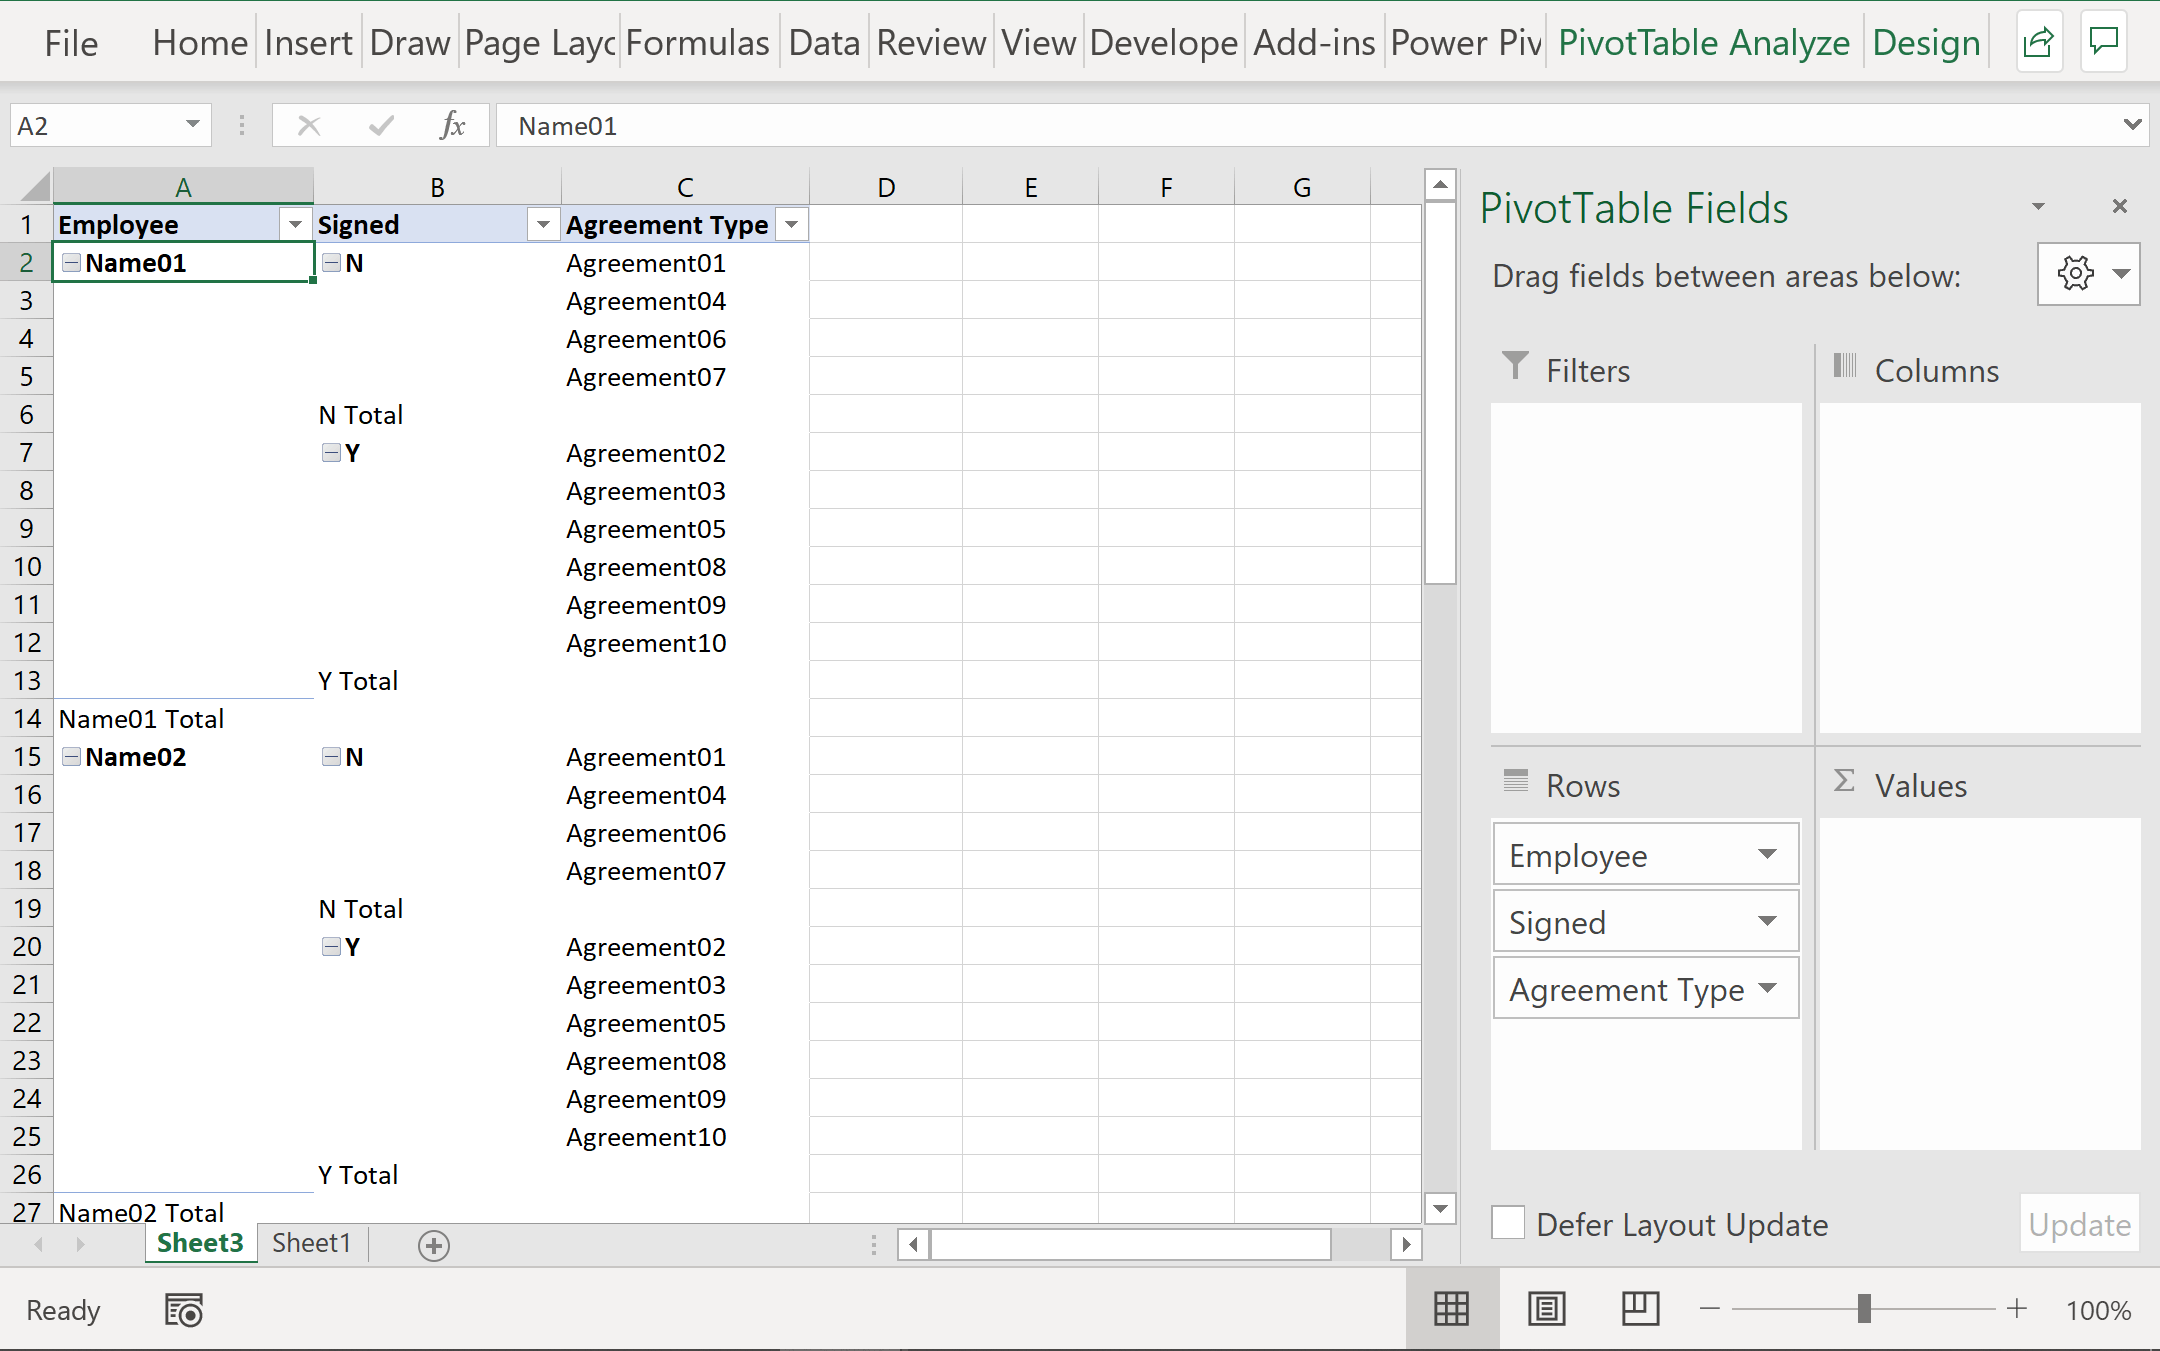Open the PivotTable Analyze tab
Screen dimensions: 2160x1351
pyautogui.click(x=1703, y=43)
